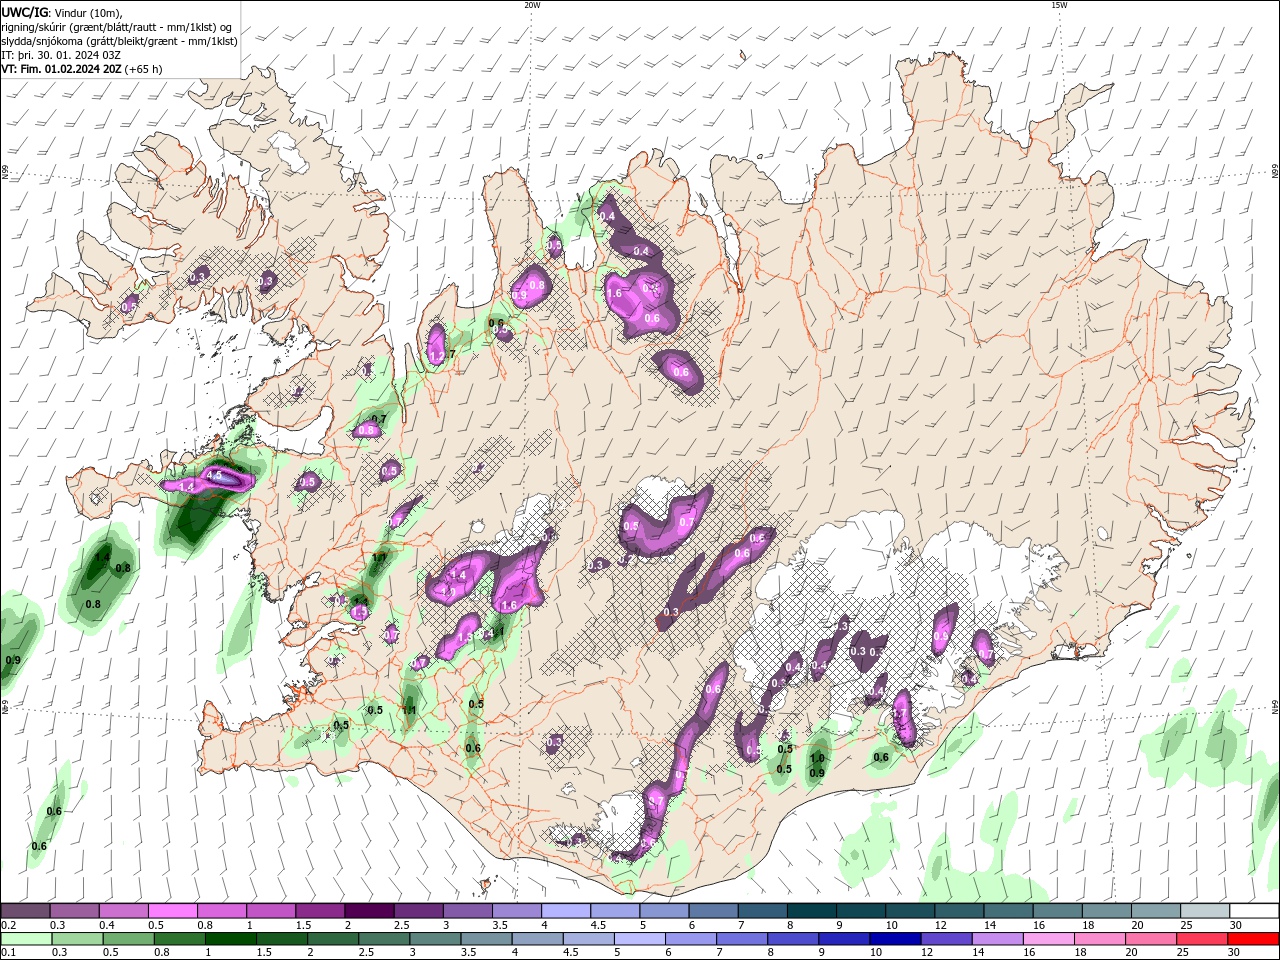This screenshot has width=1280, height=960.
Task: Select pale lavender 5 swatch on lower colorbar
Action: tap(639, 939)
